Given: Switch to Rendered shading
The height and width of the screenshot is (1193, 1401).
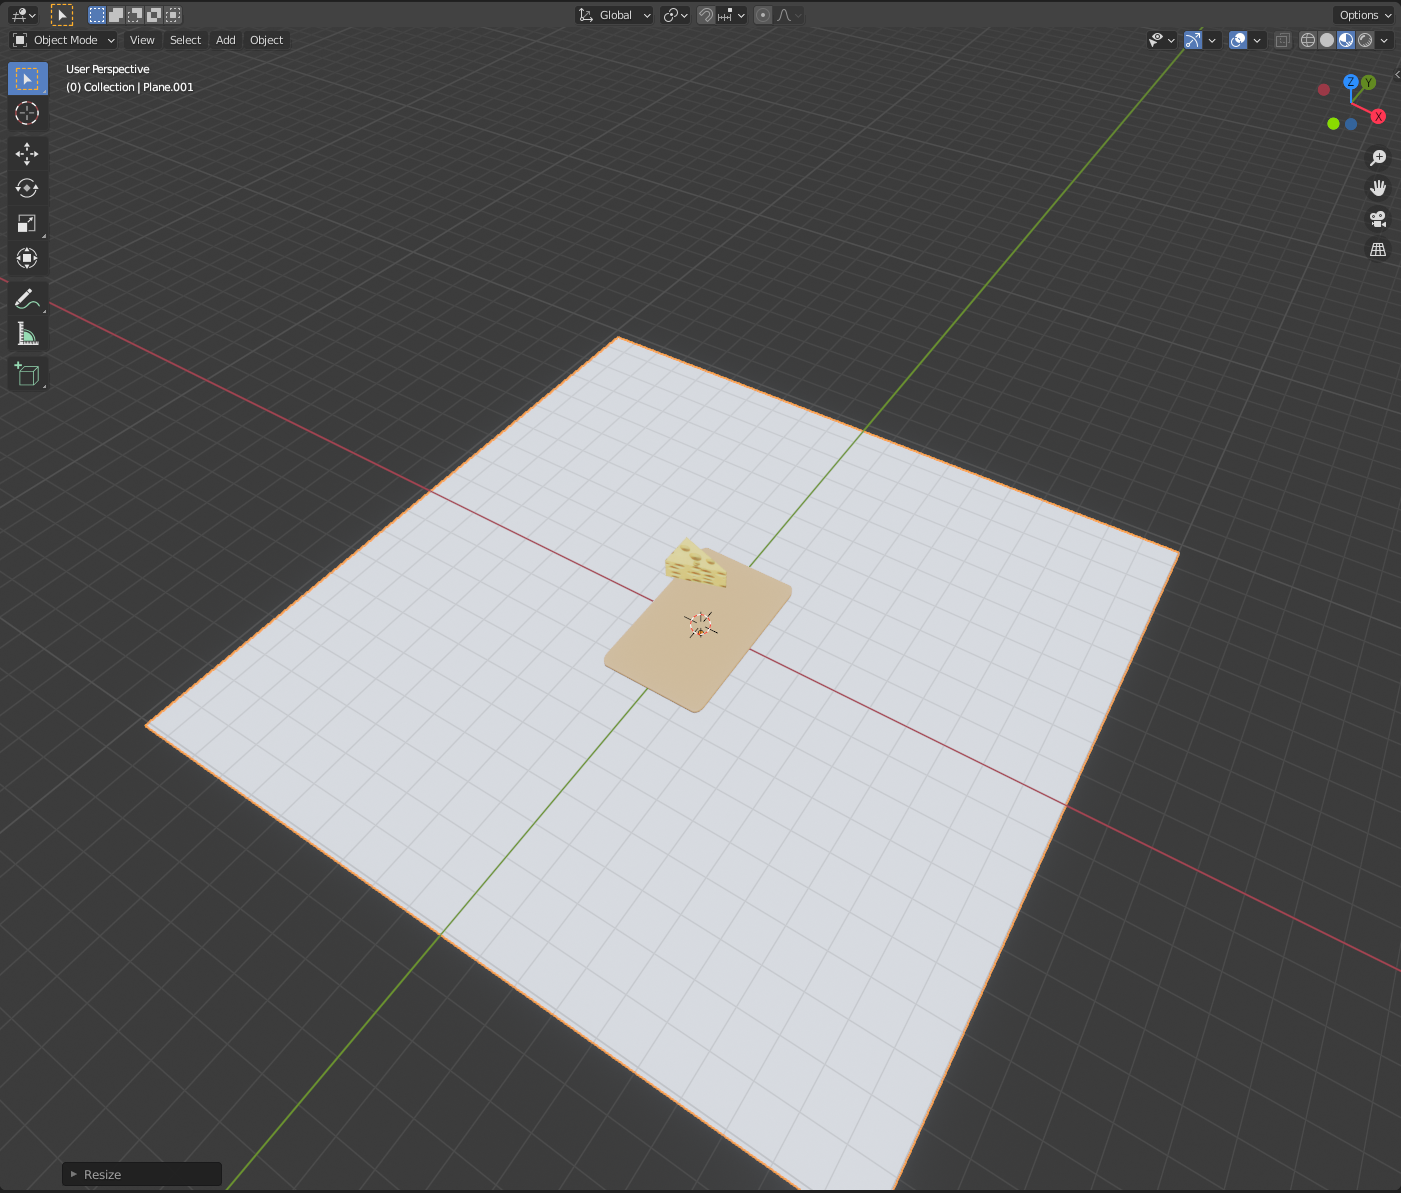Looking at the screenshot, I should tap(1365, 40).
